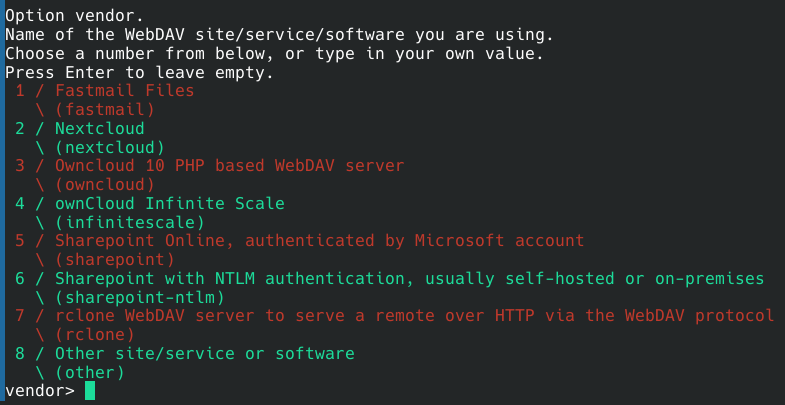Click "Other site/service or software" option

pos(204,354)
